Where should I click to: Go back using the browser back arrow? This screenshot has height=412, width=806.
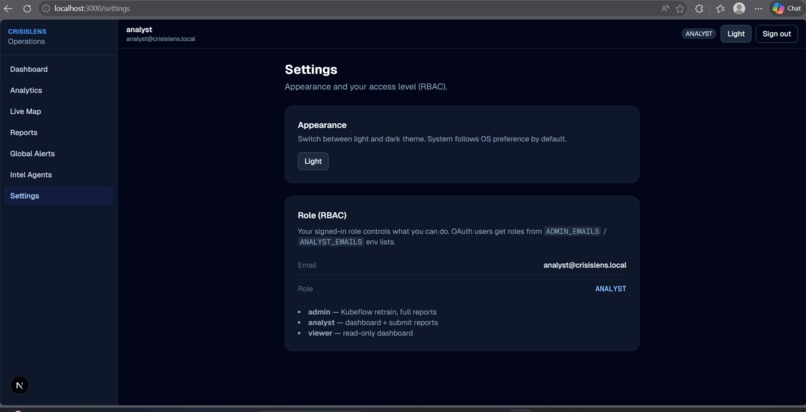tap(8, 8)
